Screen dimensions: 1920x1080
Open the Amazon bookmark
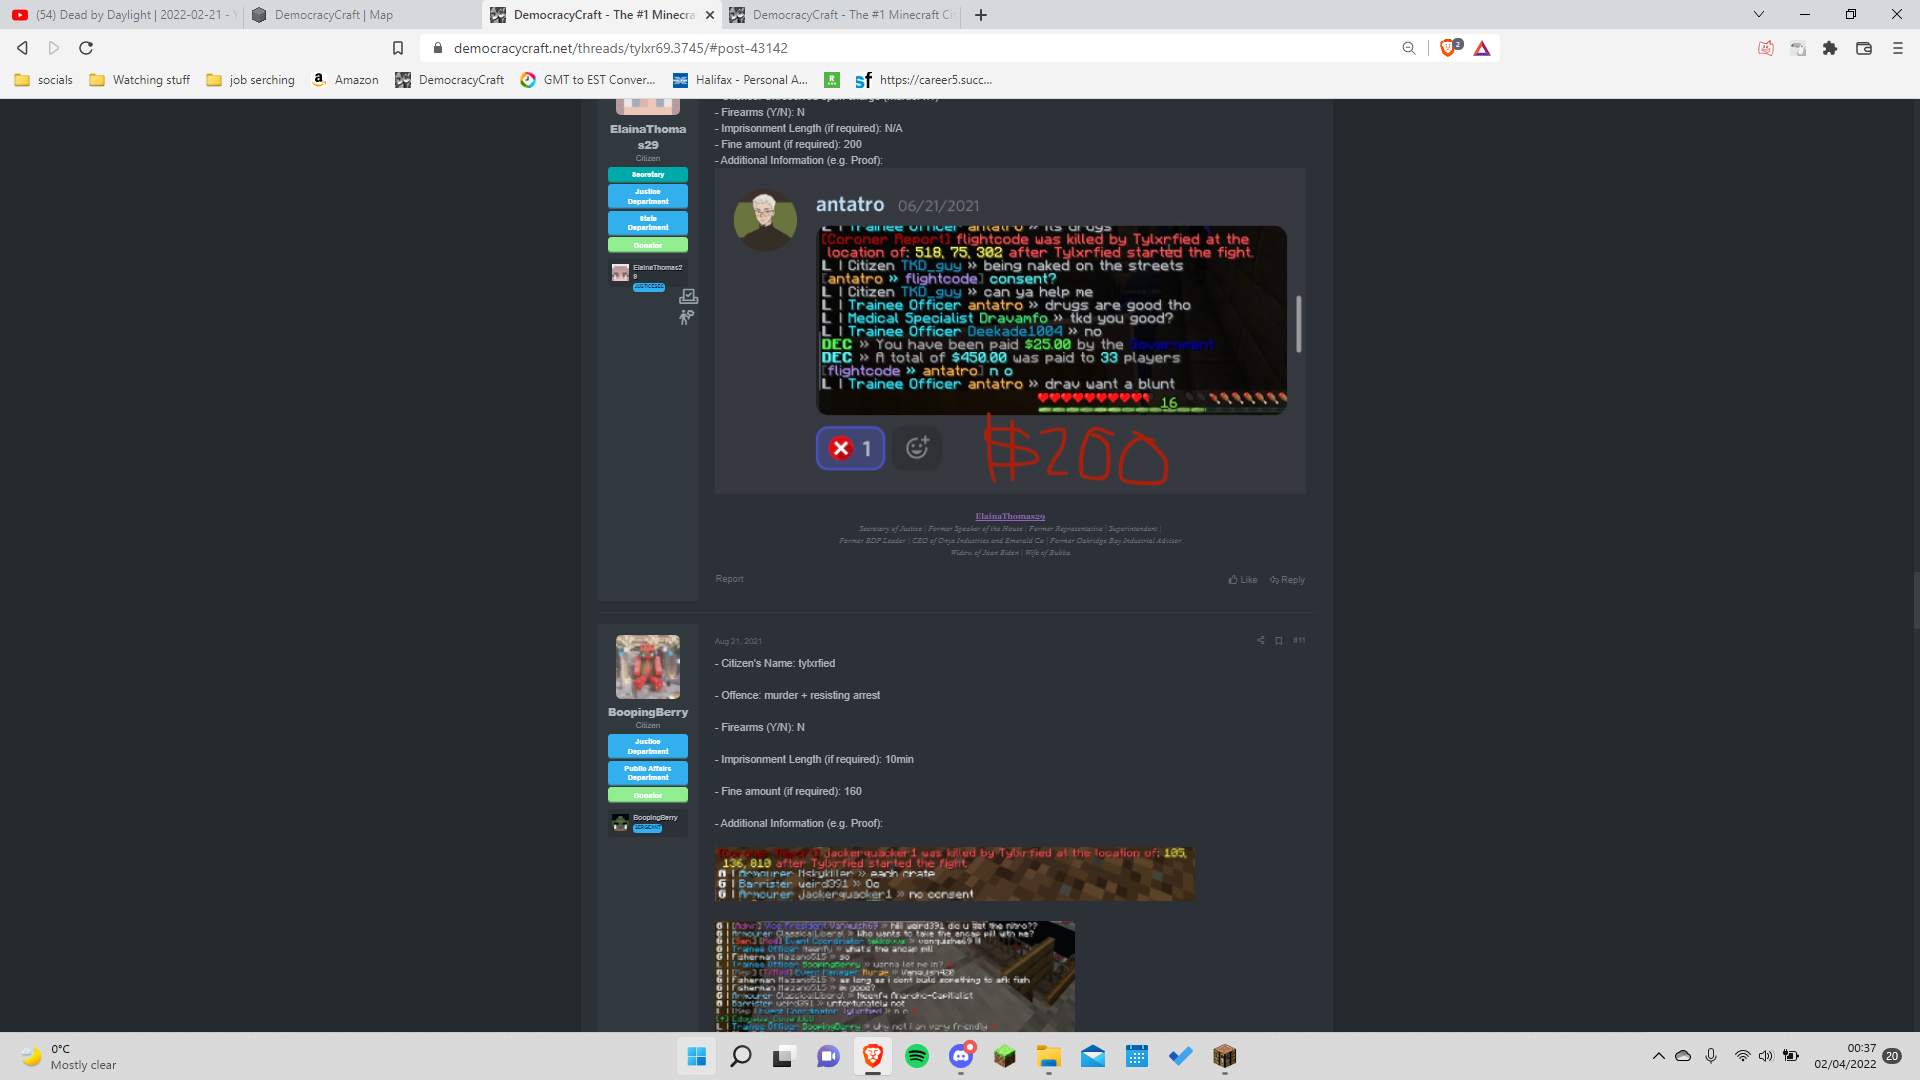click(x=346, y=80)
